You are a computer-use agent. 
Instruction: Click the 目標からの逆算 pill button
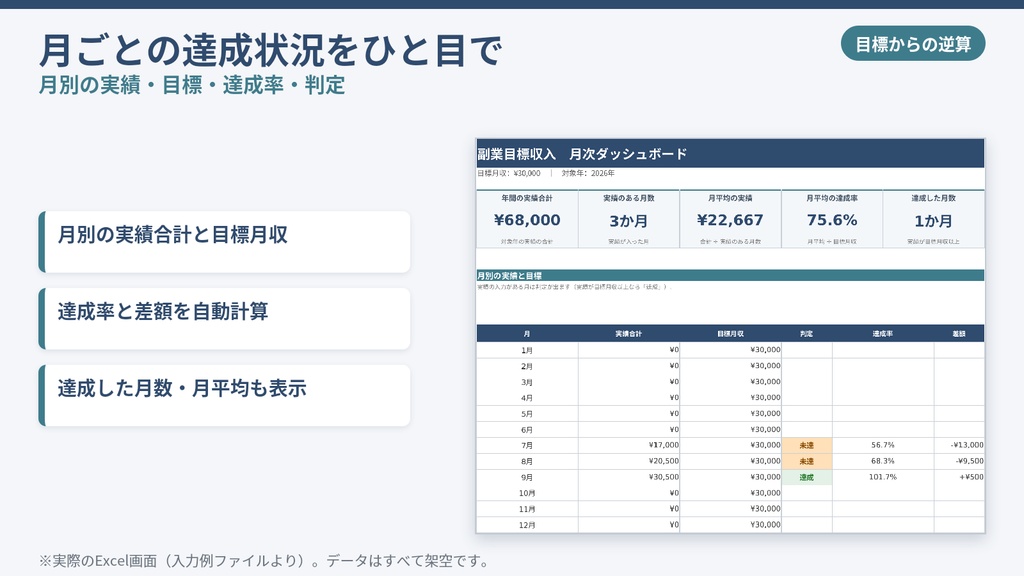(x=912, y=44)
